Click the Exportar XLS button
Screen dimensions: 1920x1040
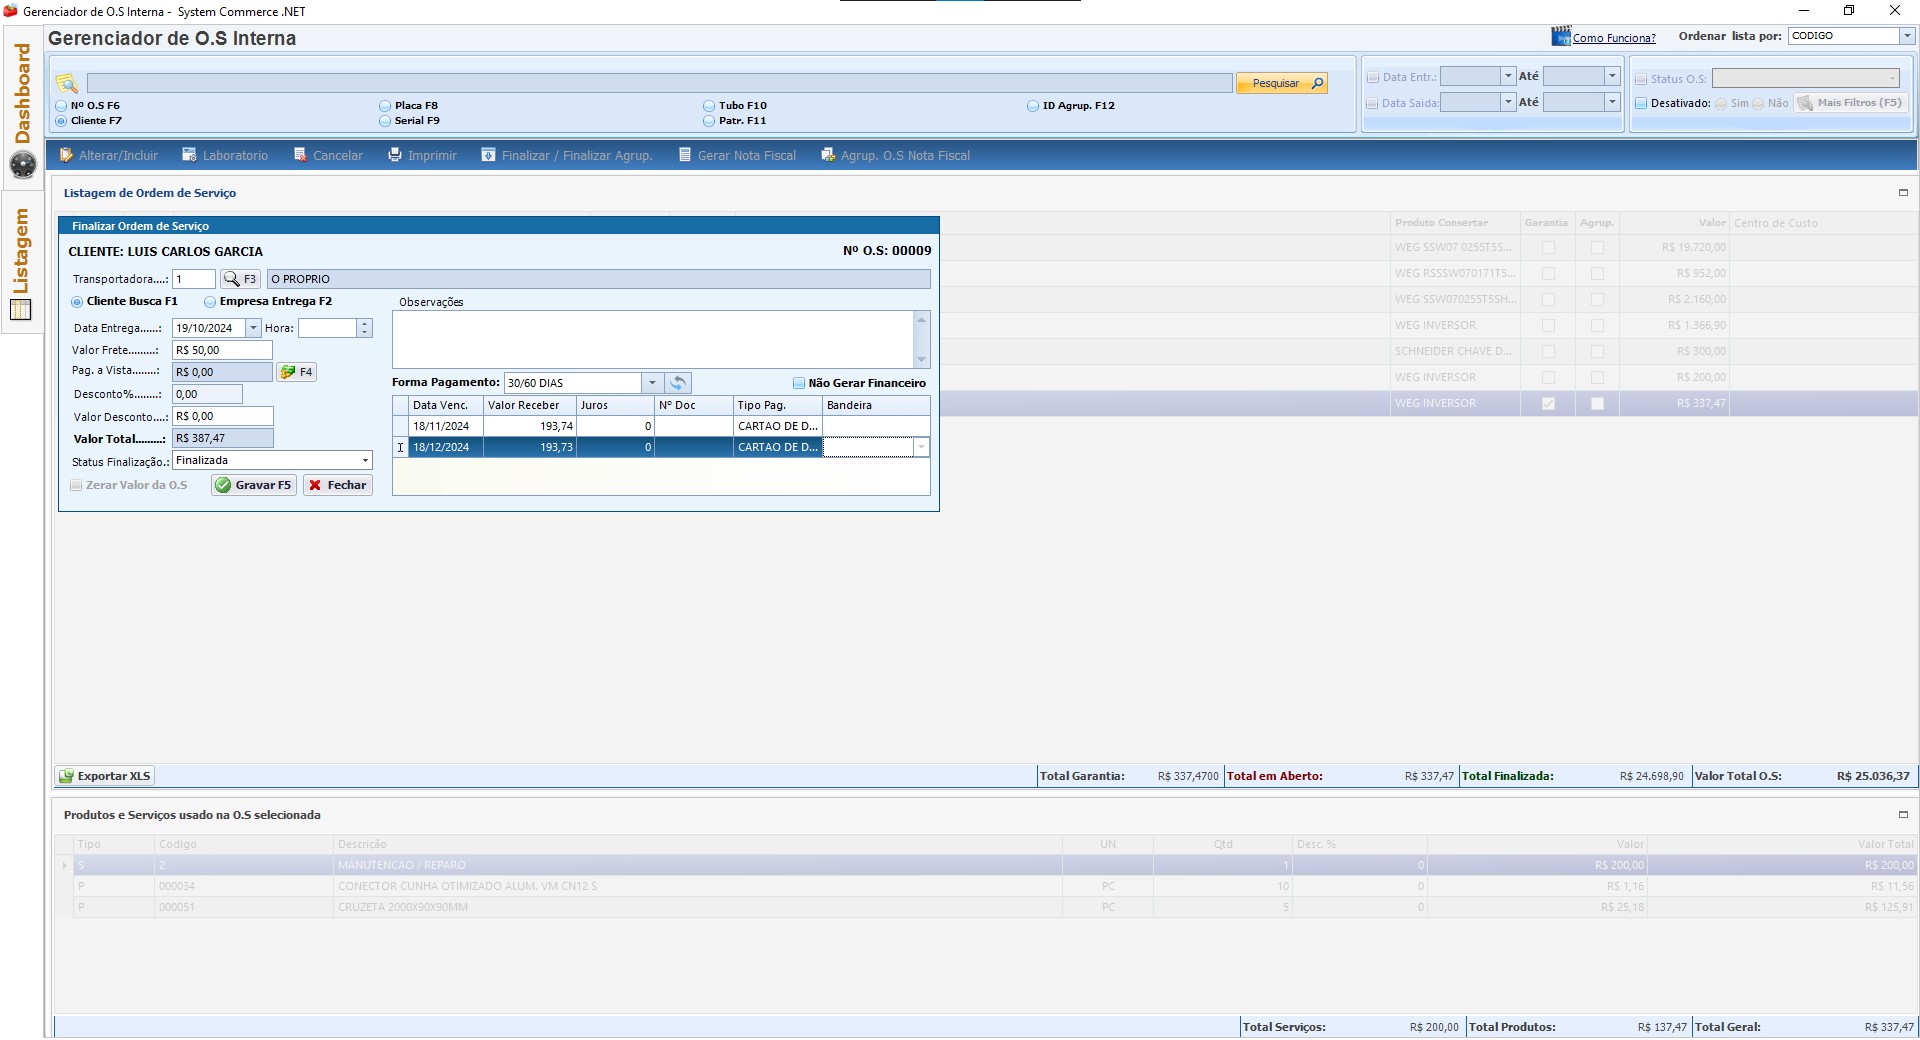point(105,776)
